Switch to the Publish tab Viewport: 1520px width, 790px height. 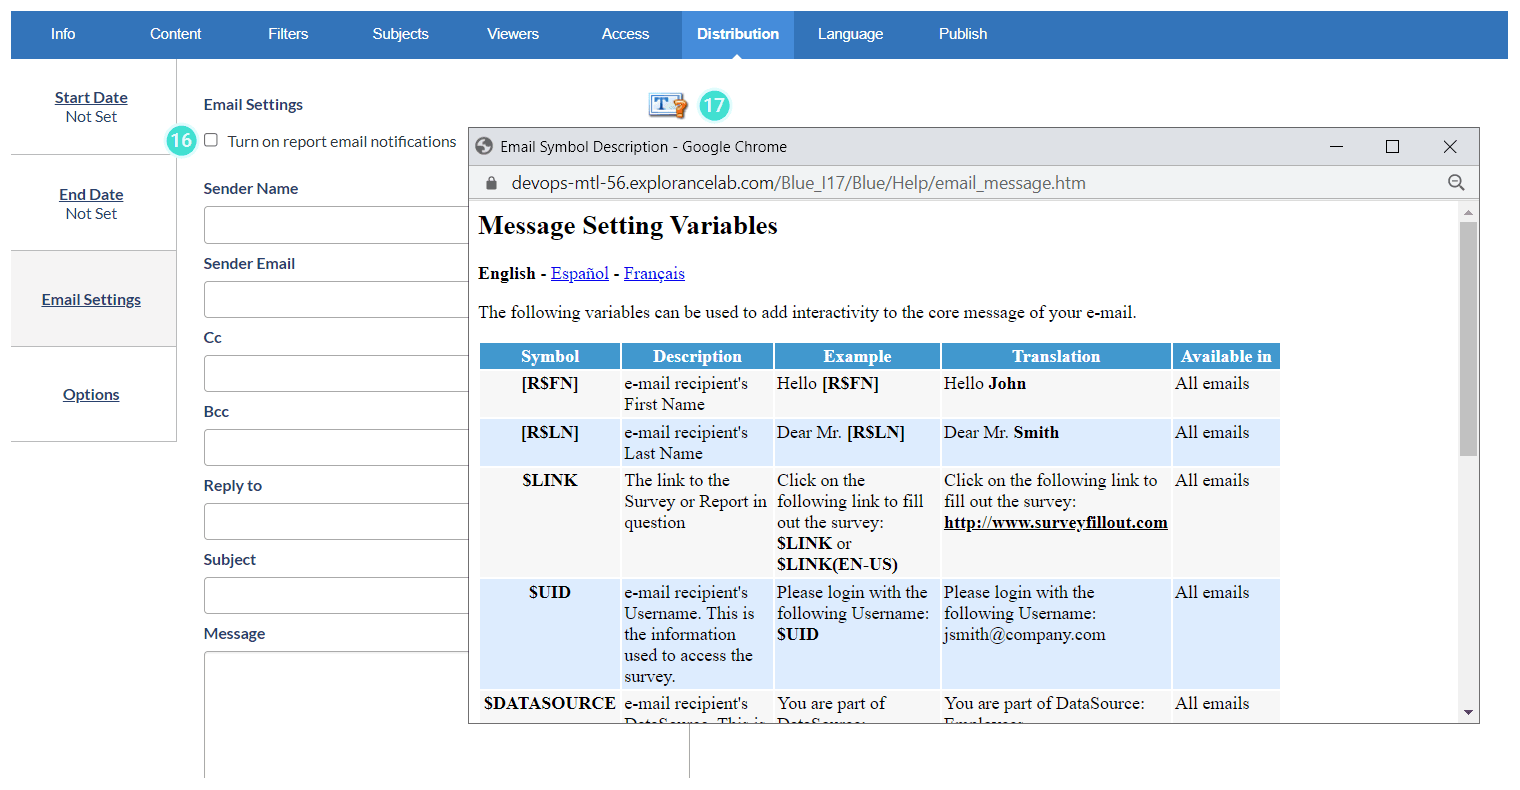point(962,34)
